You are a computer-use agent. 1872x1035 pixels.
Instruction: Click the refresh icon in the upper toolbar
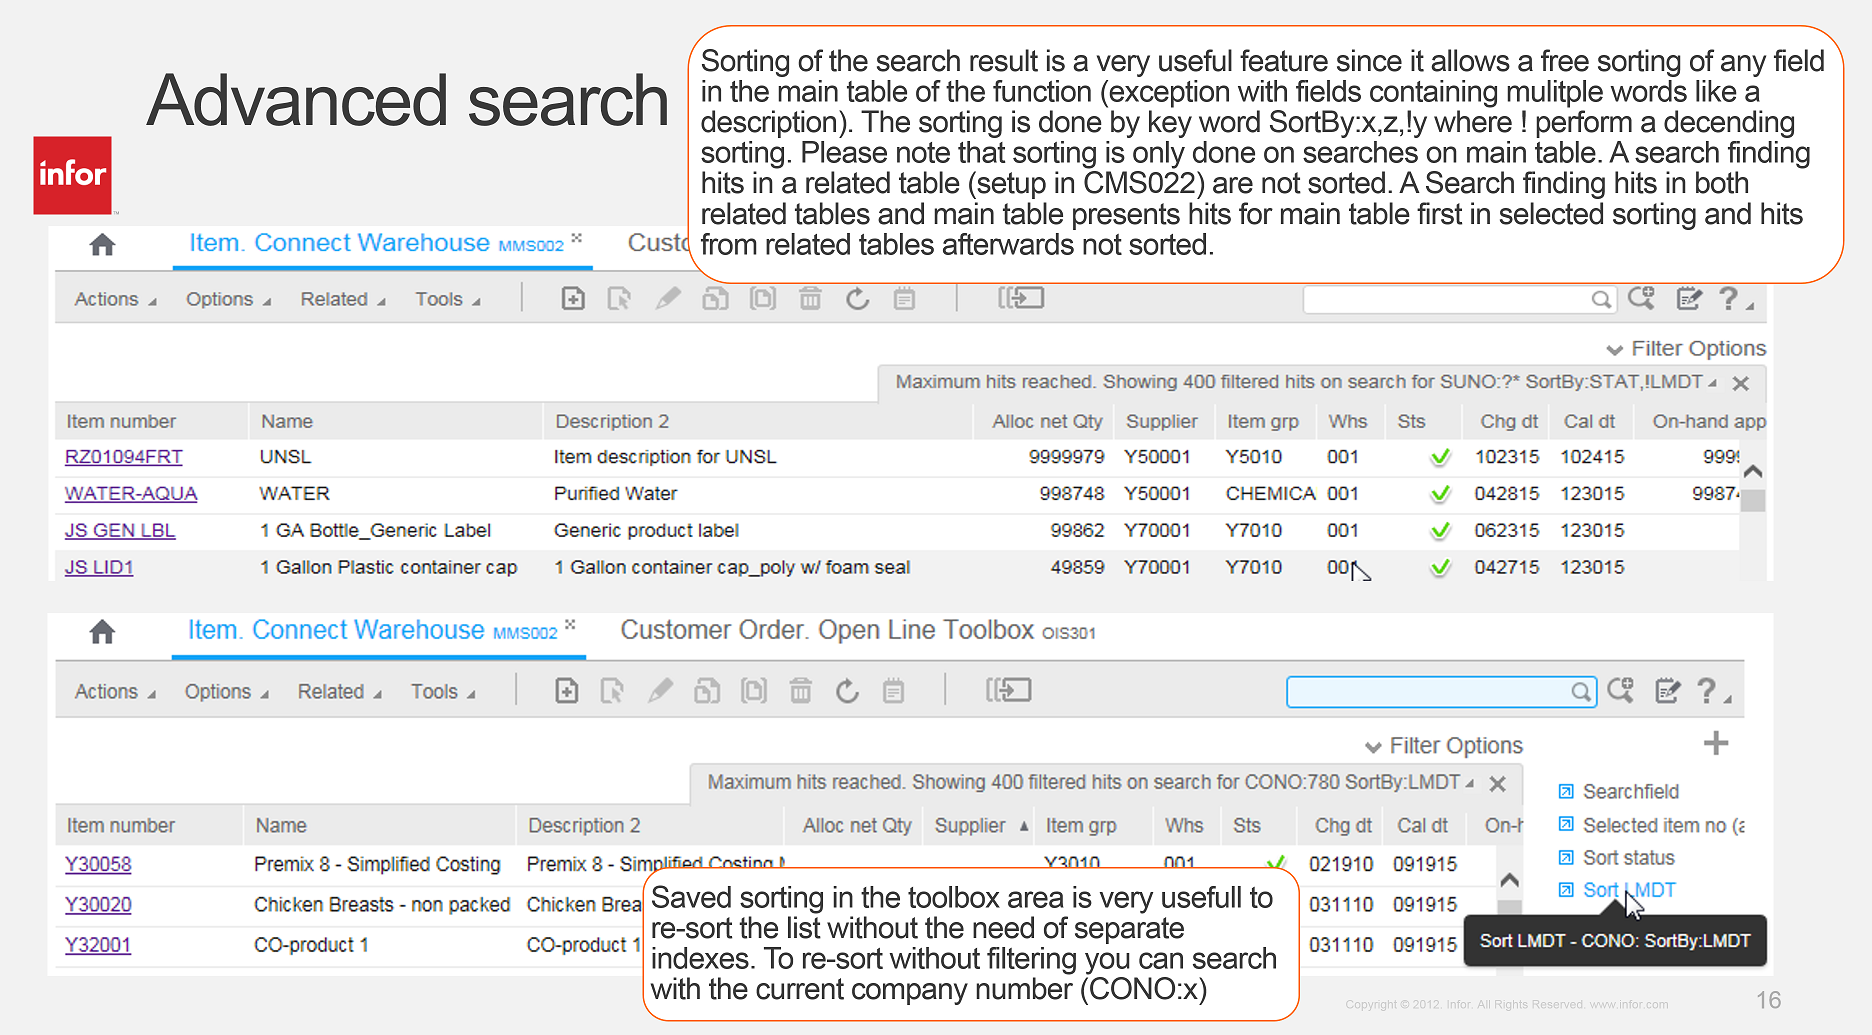point(857,299)
